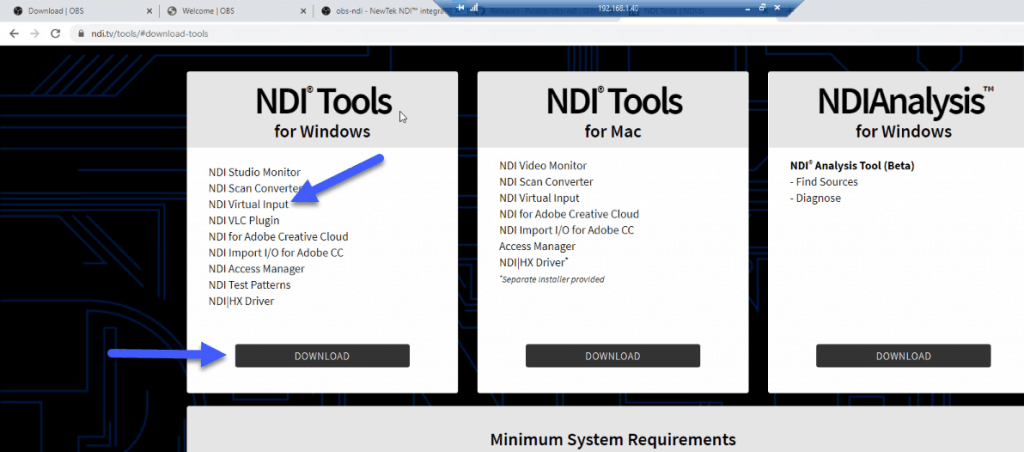Click the Minimum System Requirements heading
The image size is (1024, 452).
coord(613,440)
